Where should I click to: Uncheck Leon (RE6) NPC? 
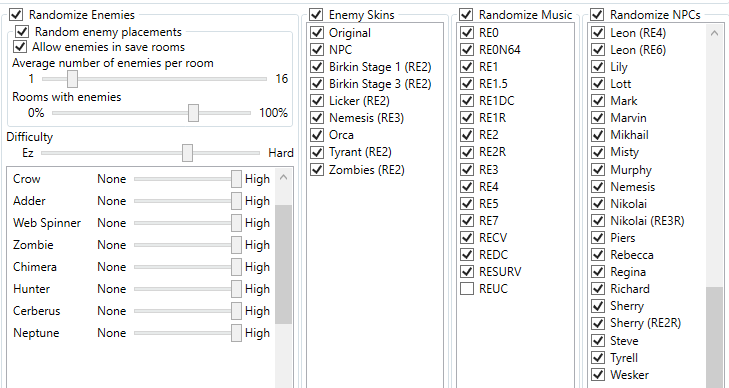pos(598,50)
